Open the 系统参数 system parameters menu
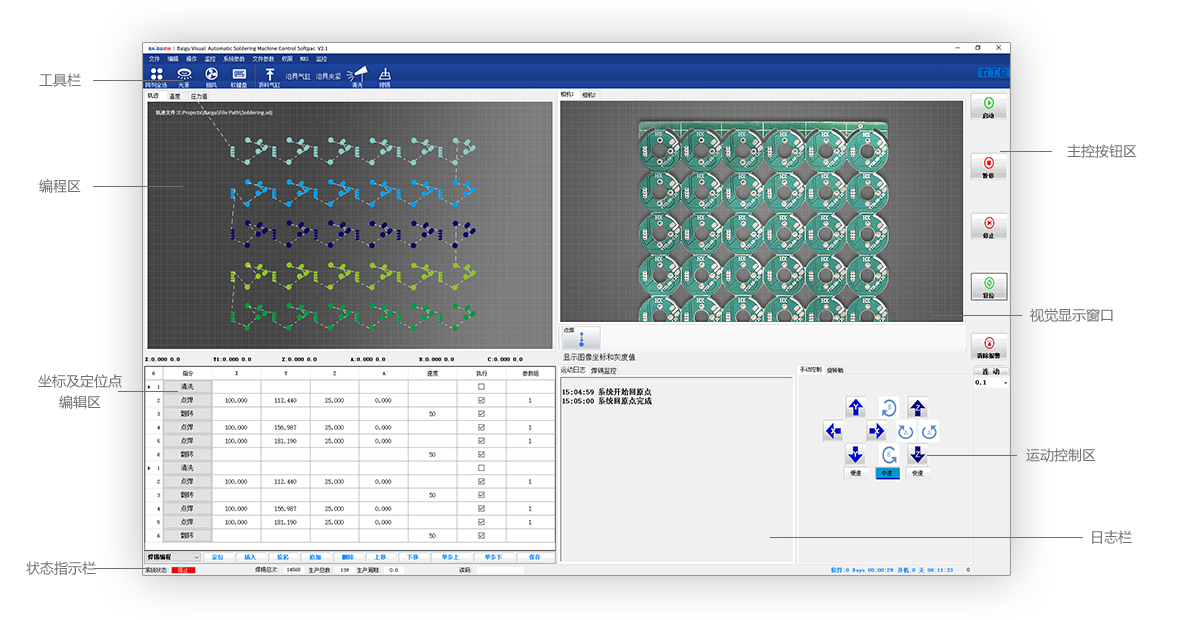The height and width of the screenshot is (620, 1200). coord(234,59)
